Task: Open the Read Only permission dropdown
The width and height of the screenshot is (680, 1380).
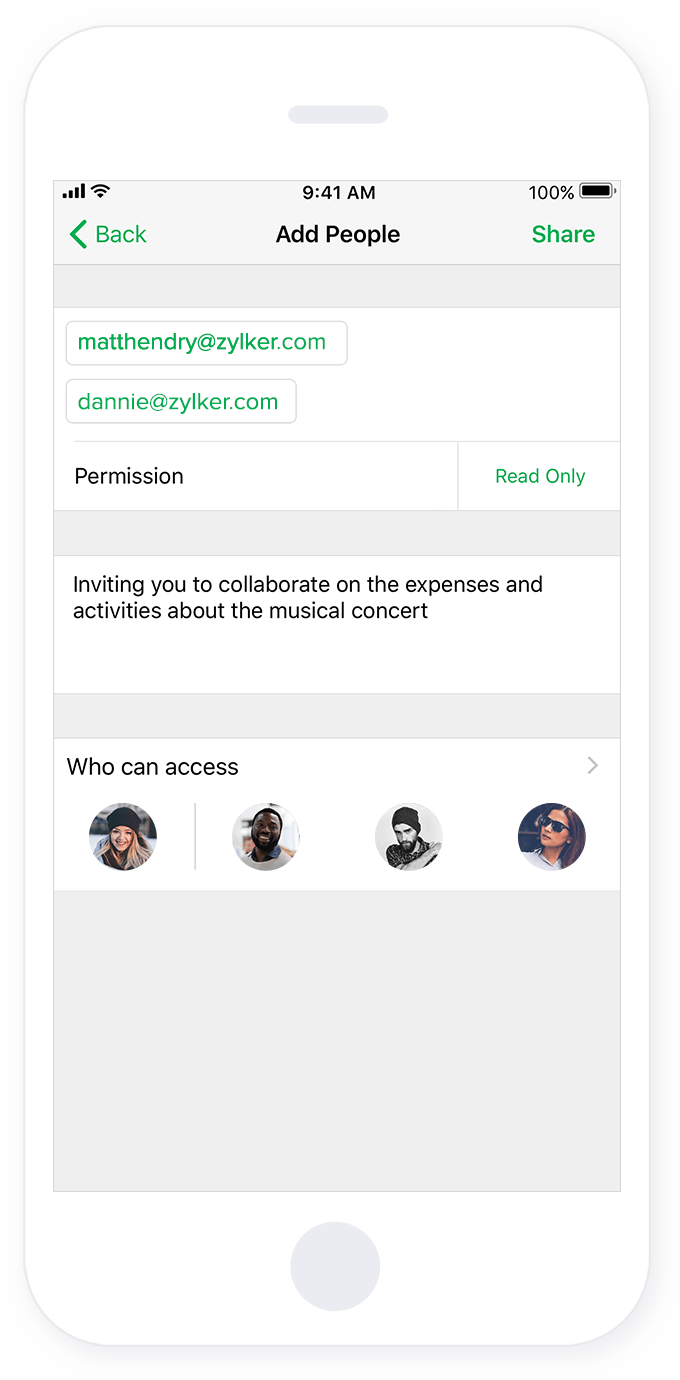Action: (x=540, y=476)
